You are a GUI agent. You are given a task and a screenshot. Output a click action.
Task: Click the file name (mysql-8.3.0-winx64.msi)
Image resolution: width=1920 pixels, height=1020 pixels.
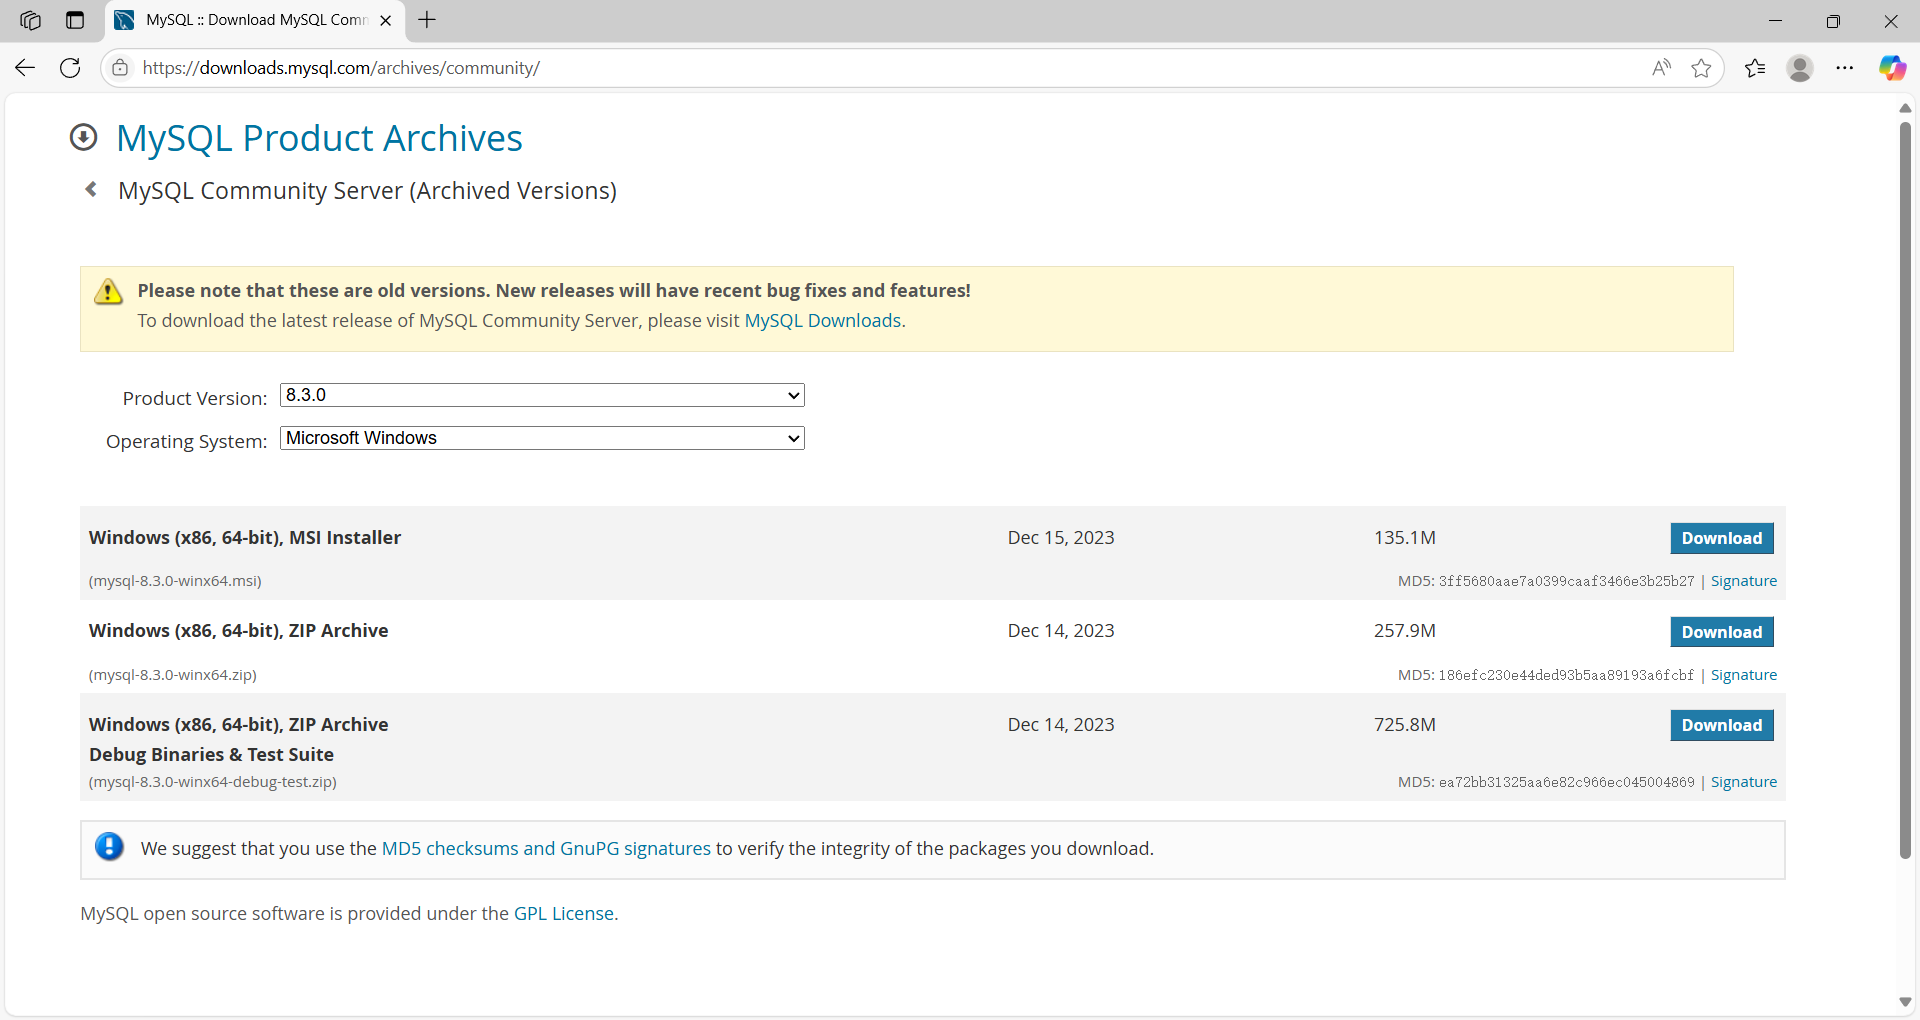[x=175, y=581]
